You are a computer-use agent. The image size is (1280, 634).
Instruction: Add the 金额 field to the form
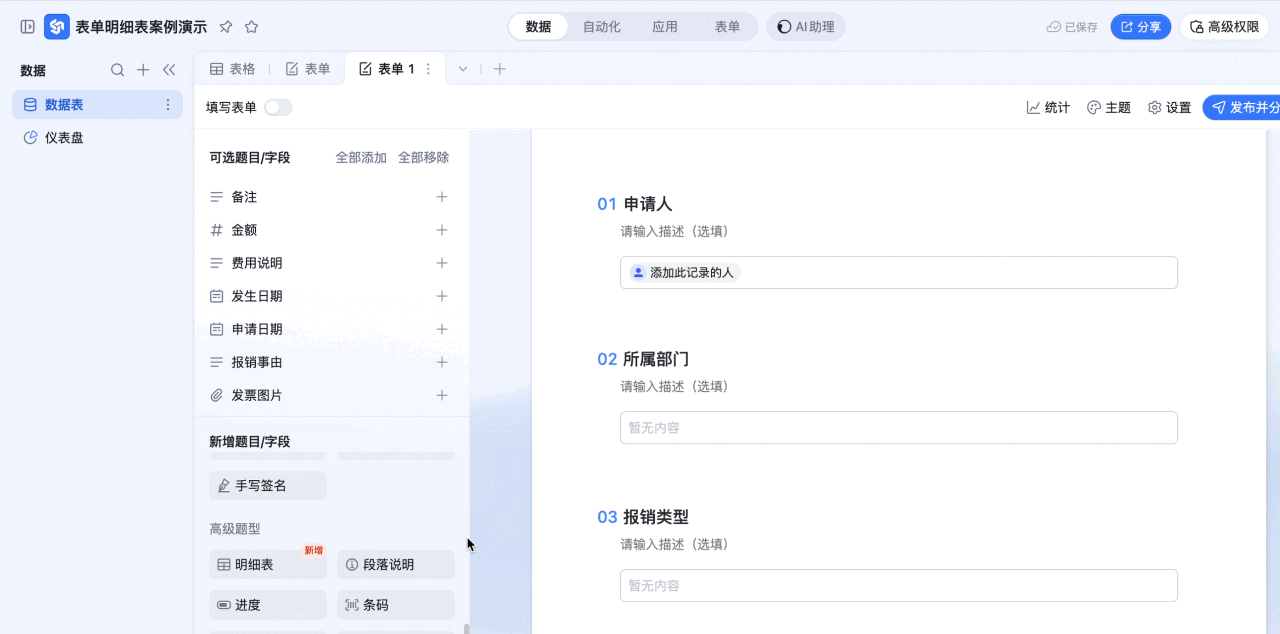click(x=442, y=230)
